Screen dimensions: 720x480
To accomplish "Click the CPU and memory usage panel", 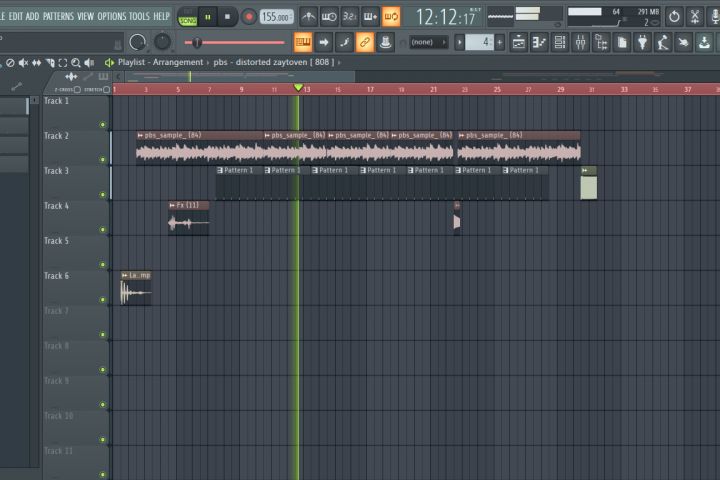I will coord(614,17).
